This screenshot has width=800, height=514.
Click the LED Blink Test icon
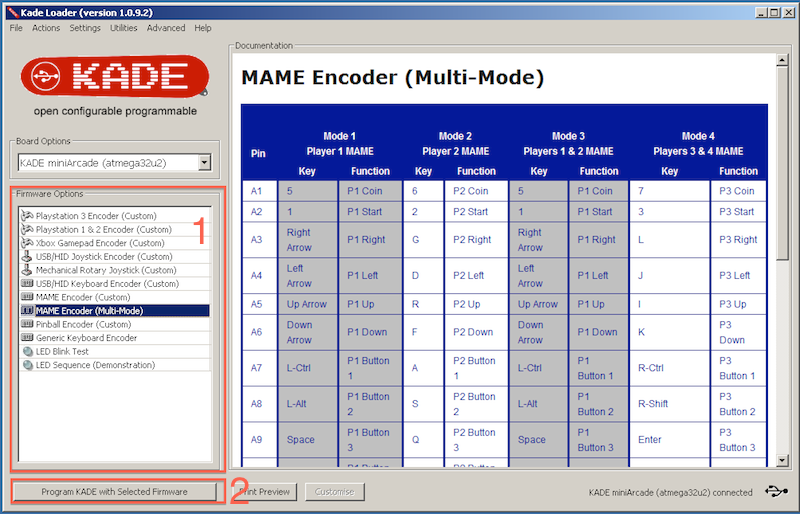tap(28, 352)
